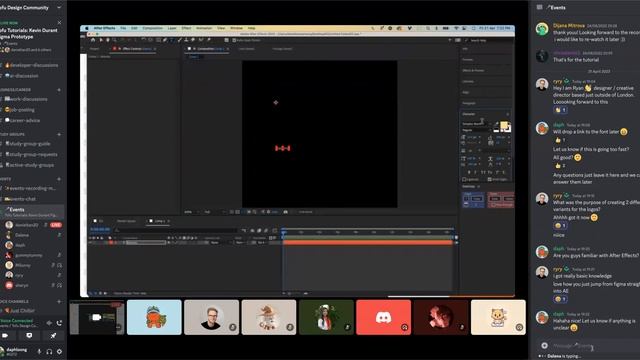Open the active-study-groups channel
This screenshot has width=640, height=360.
tap(29, 165)
